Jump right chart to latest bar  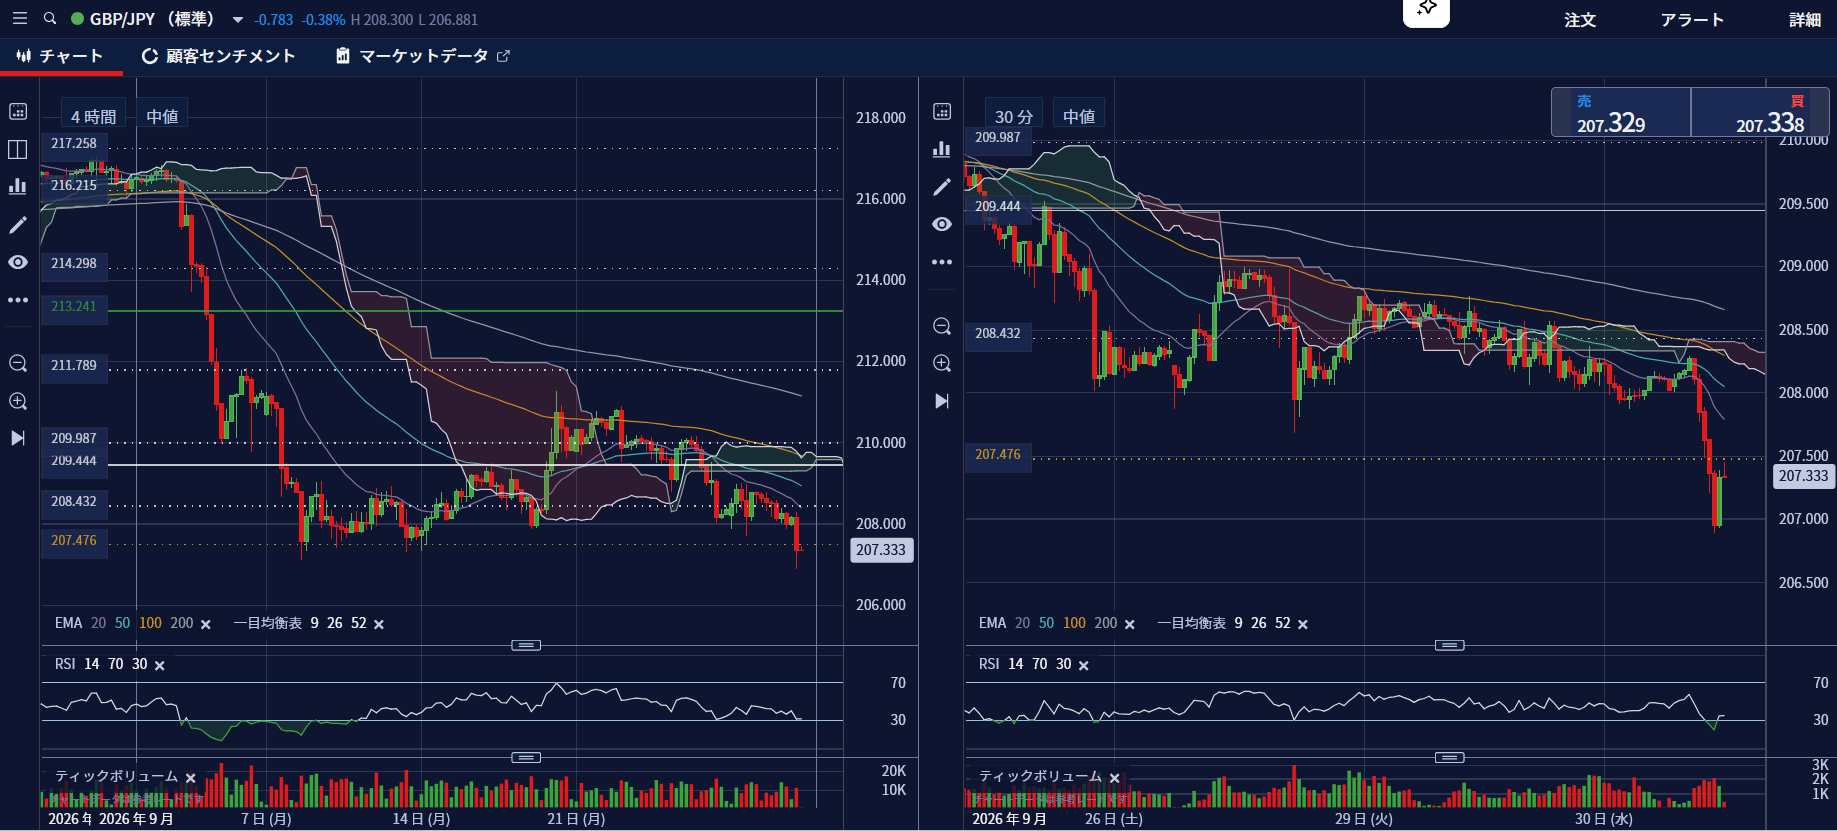coord(942,401)
